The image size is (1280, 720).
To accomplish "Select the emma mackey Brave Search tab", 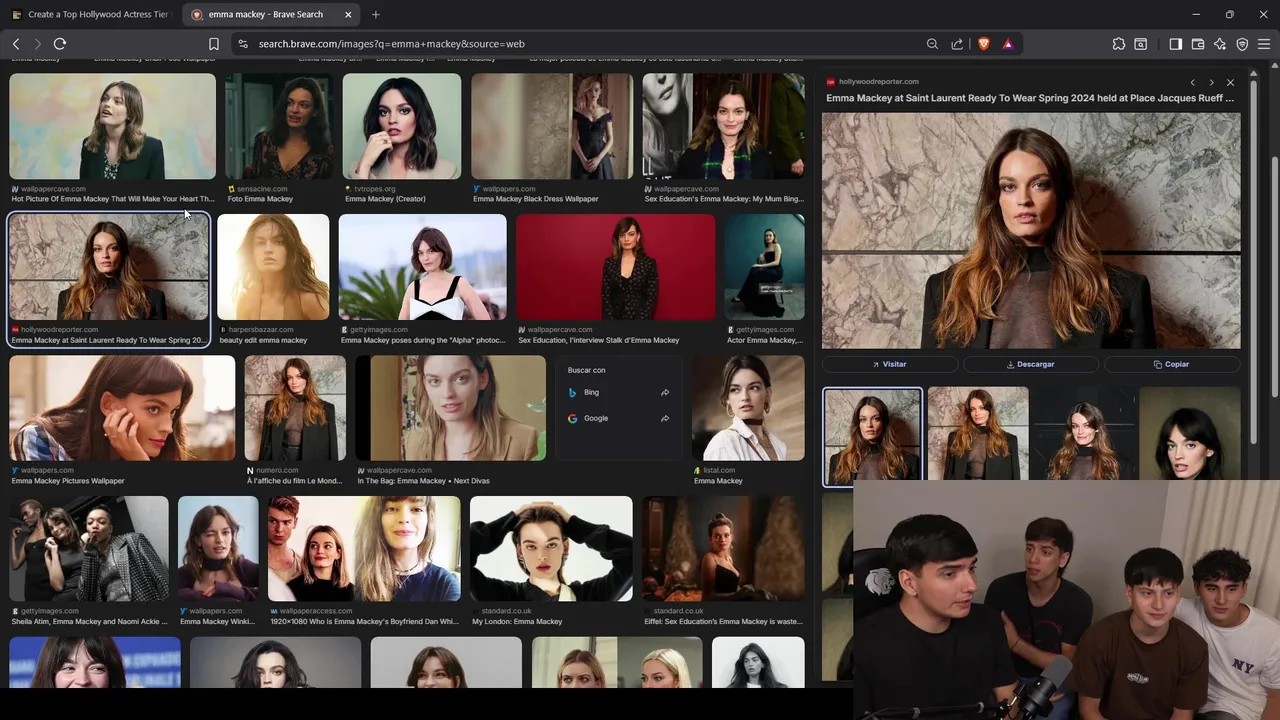I will 272,15.
